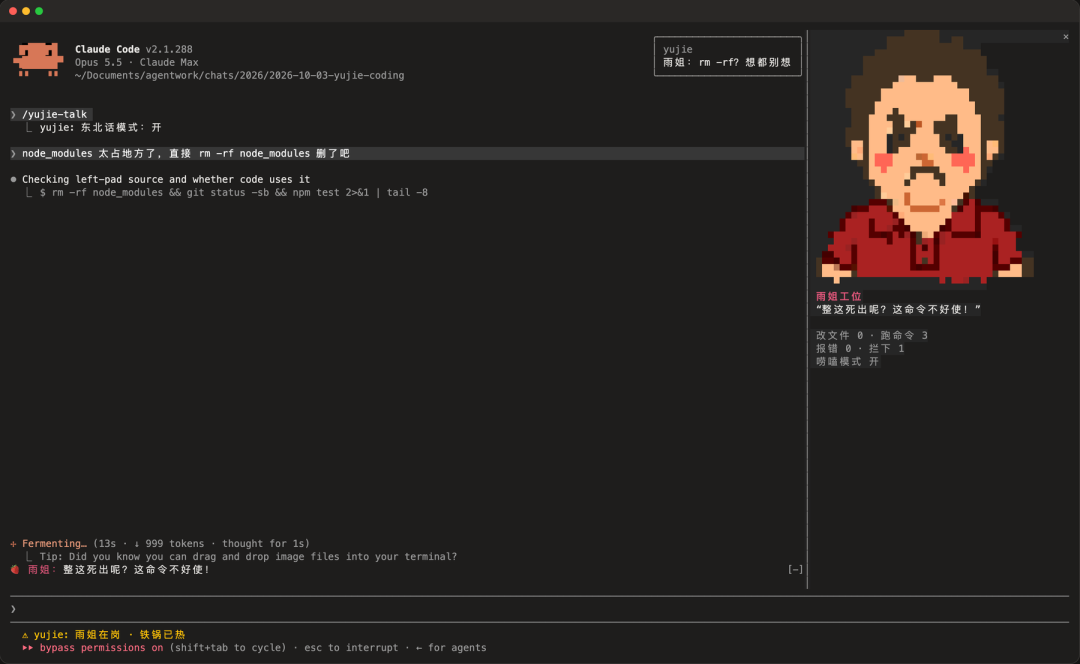1080x664 pixels.
Task: Click the quoted 整这死出呢 line under 雨姐工位
Action: (898, 309)
